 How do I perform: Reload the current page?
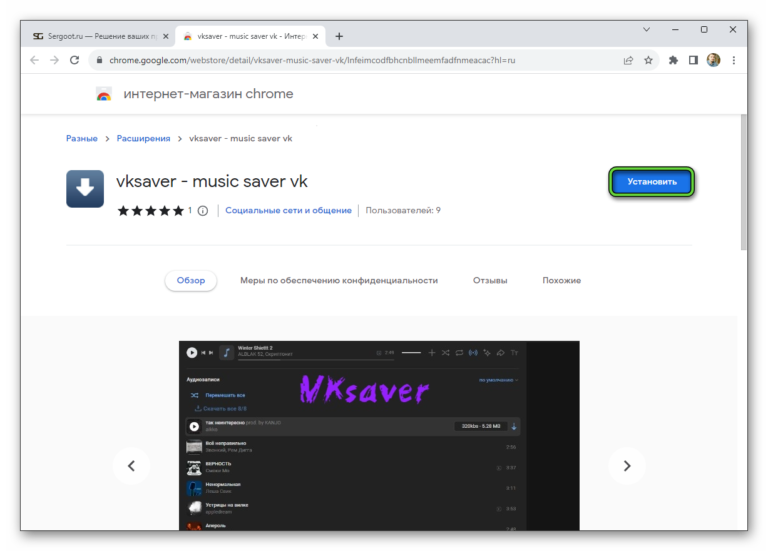74,60
